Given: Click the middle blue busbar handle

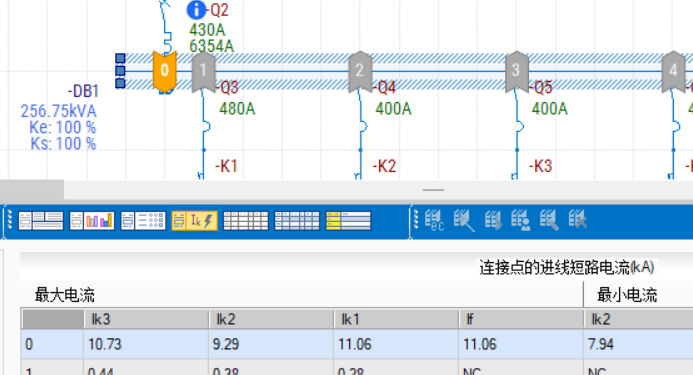Looking at the screenshot, I should (120, 71).
